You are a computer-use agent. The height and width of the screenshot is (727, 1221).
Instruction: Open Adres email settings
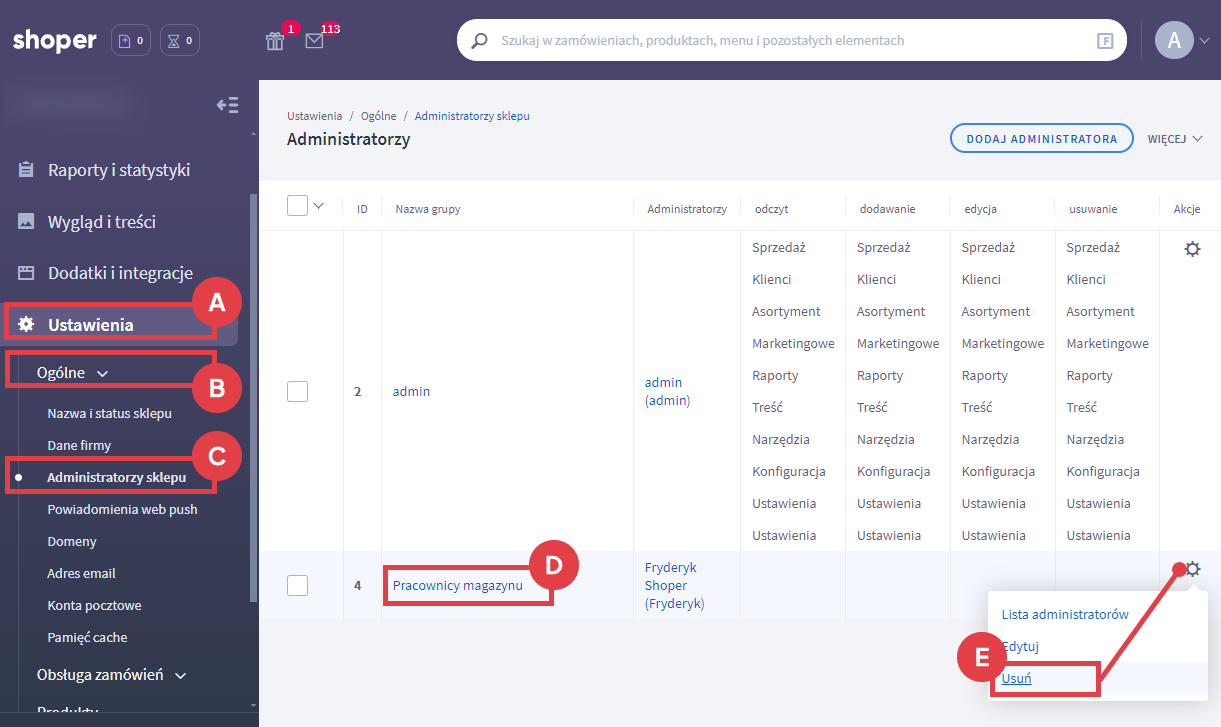(81, 573)
